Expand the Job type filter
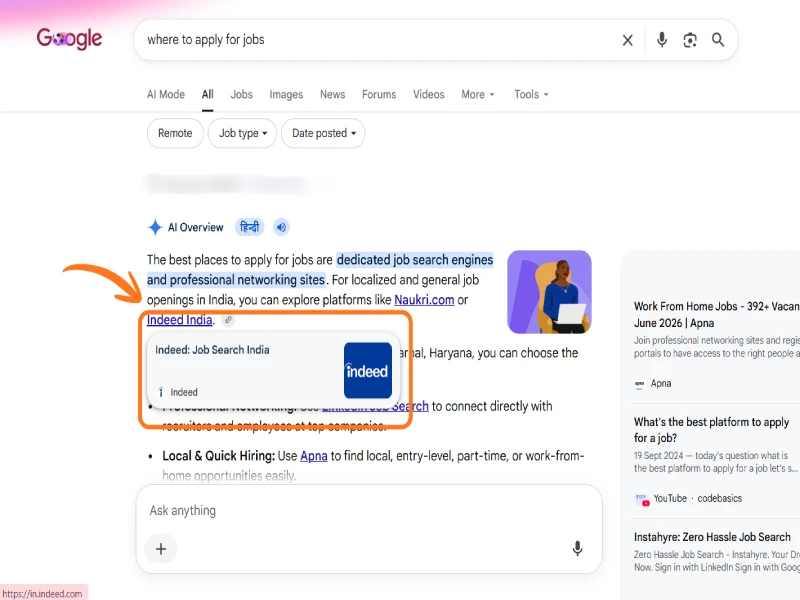This screenshot has width=800, height=600. (242, 133)
